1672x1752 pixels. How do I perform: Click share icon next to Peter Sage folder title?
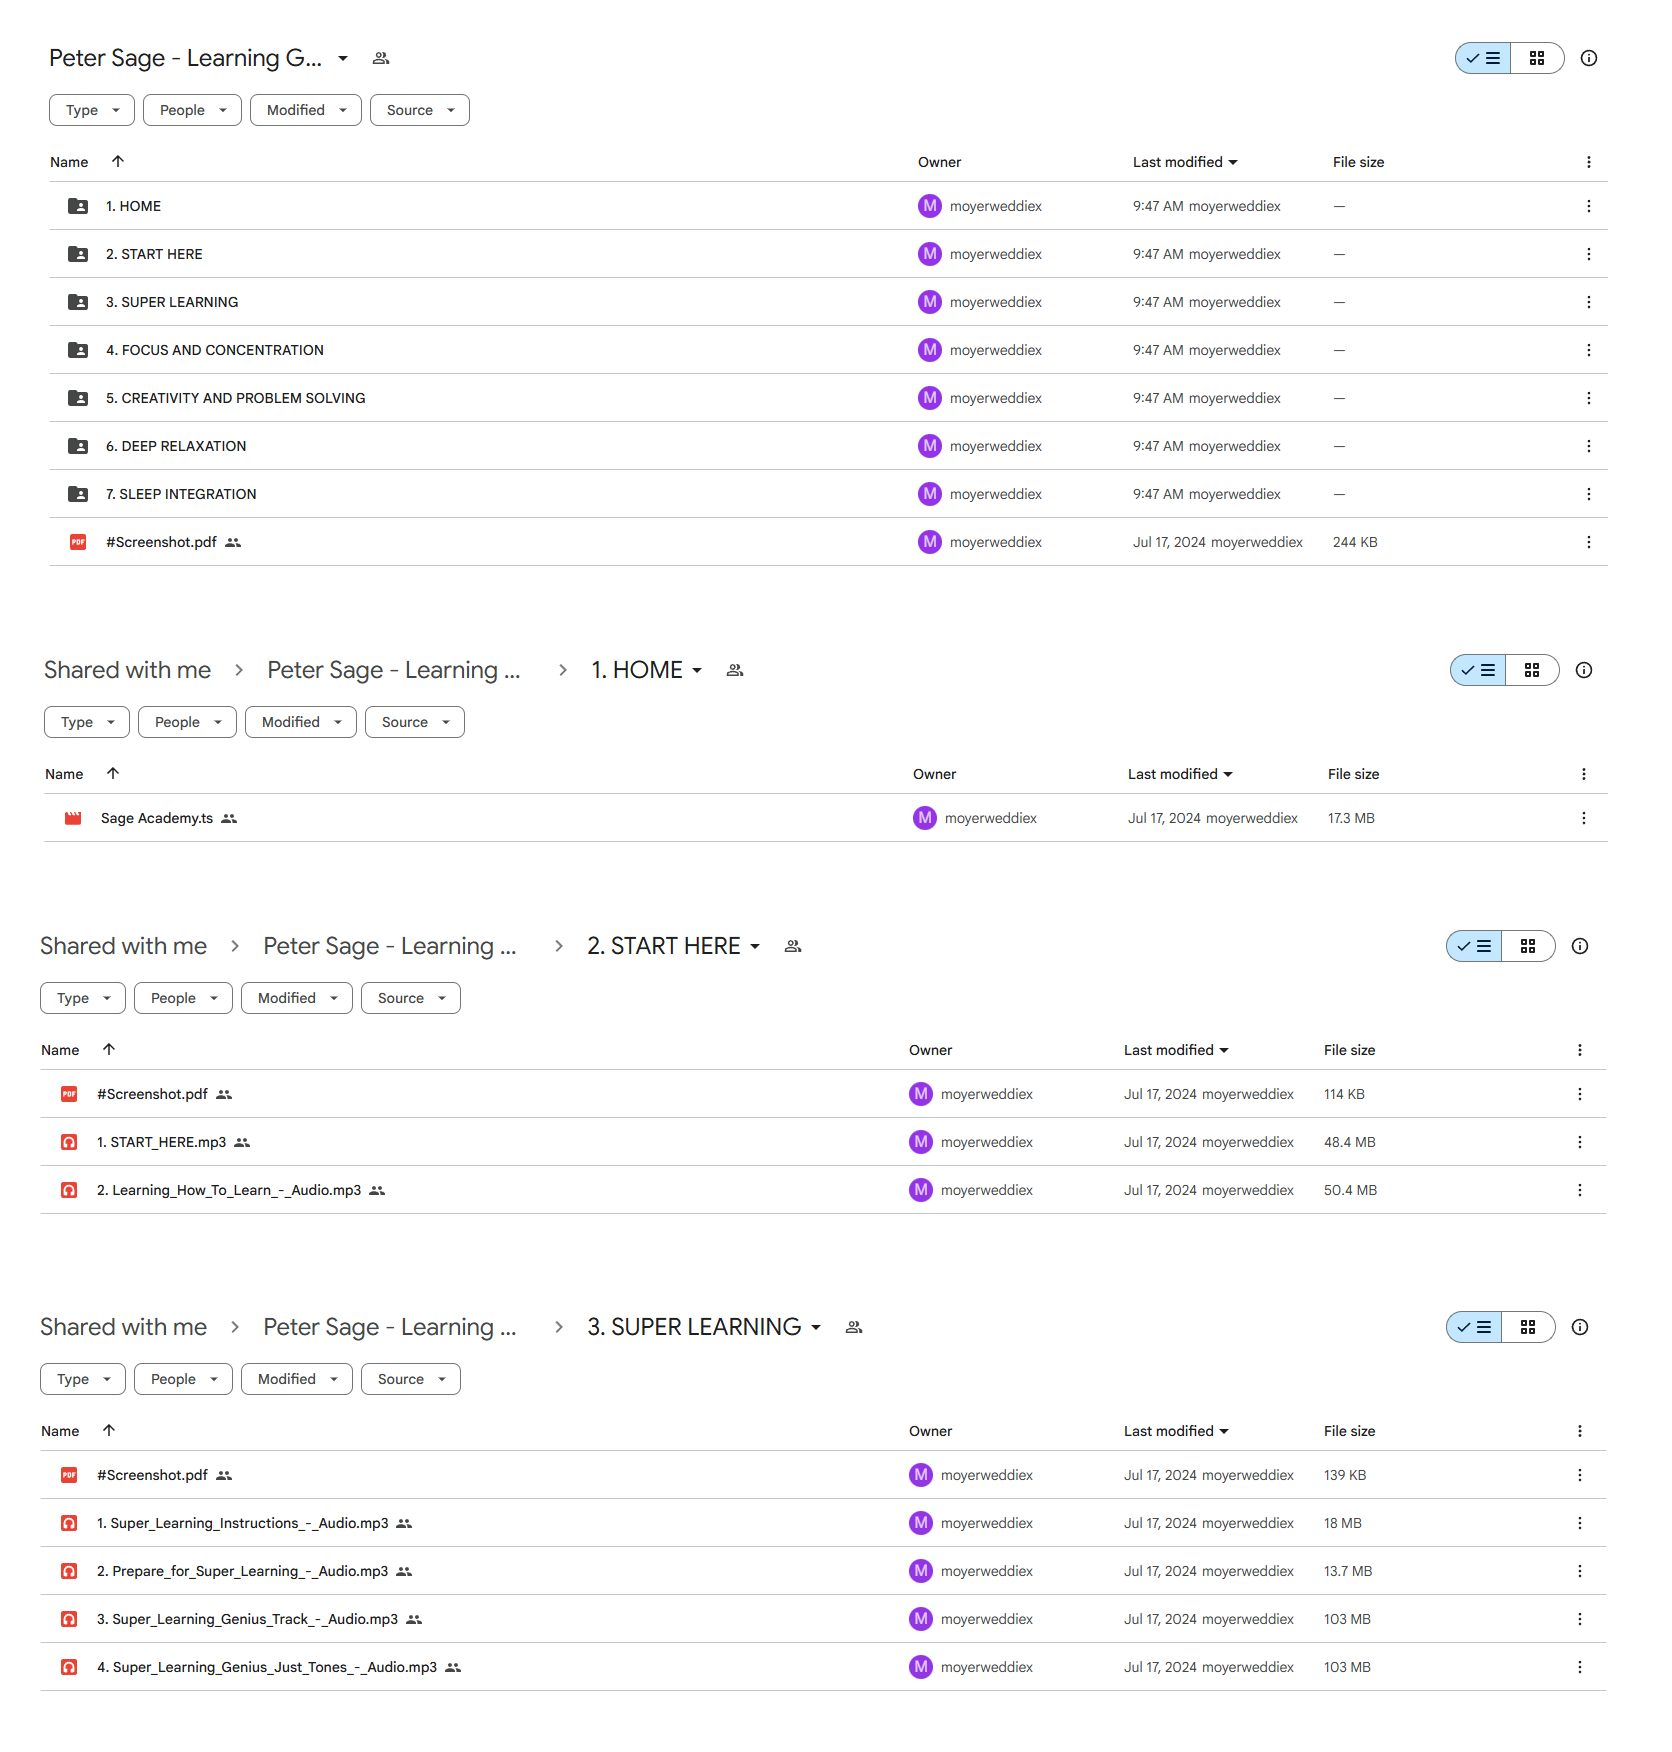381,58
